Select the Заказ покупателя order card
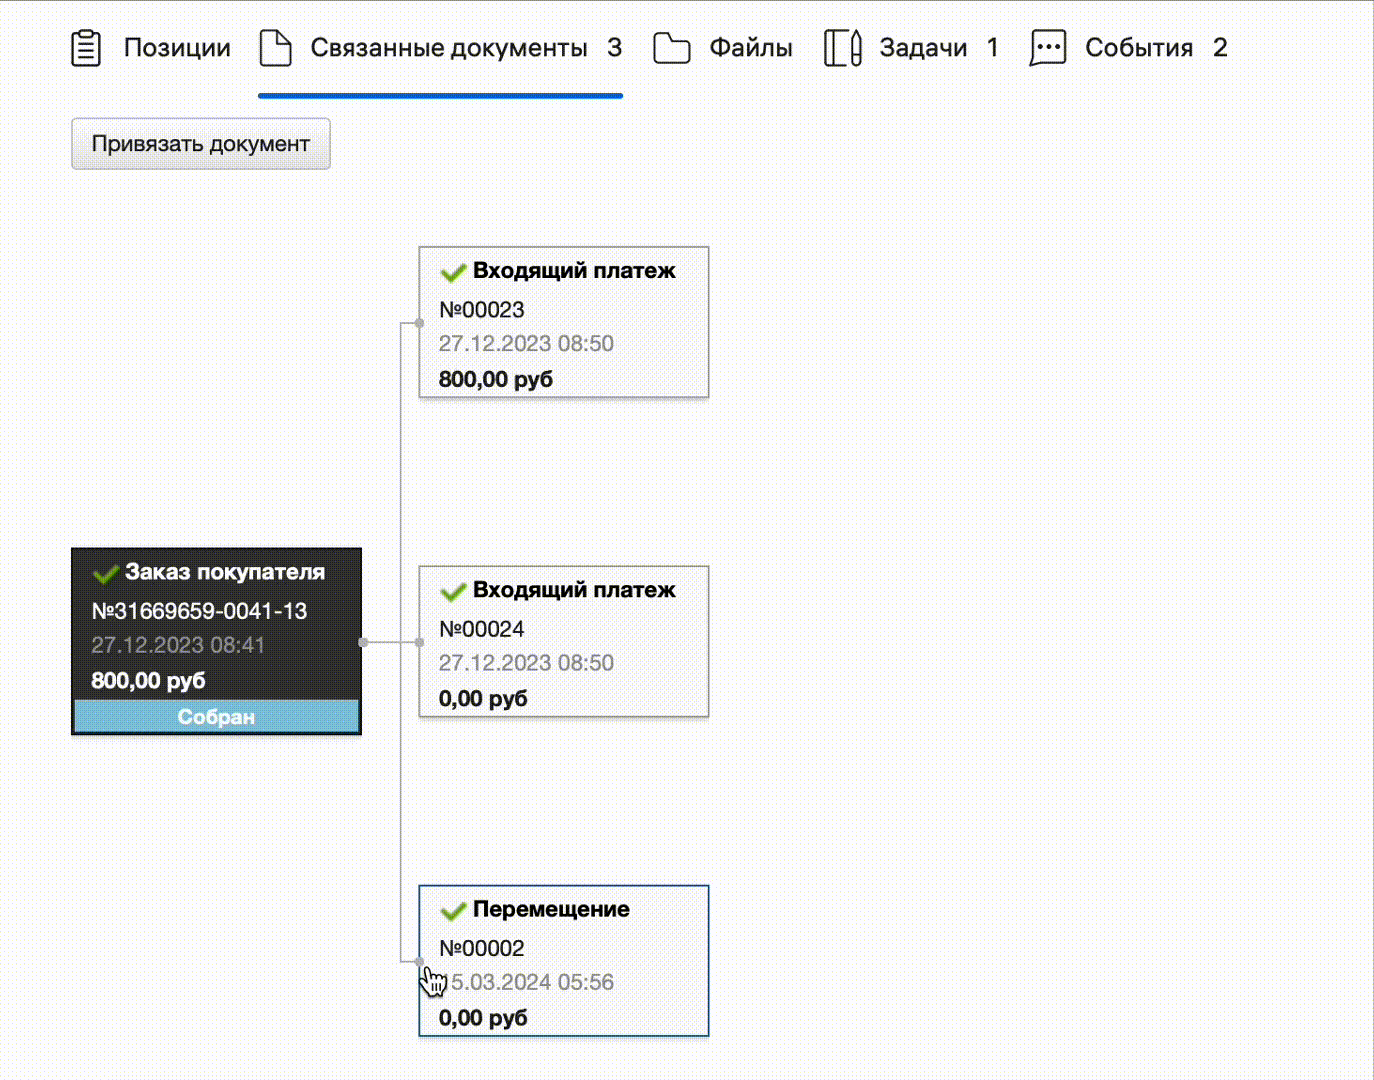 click(216, 625)
